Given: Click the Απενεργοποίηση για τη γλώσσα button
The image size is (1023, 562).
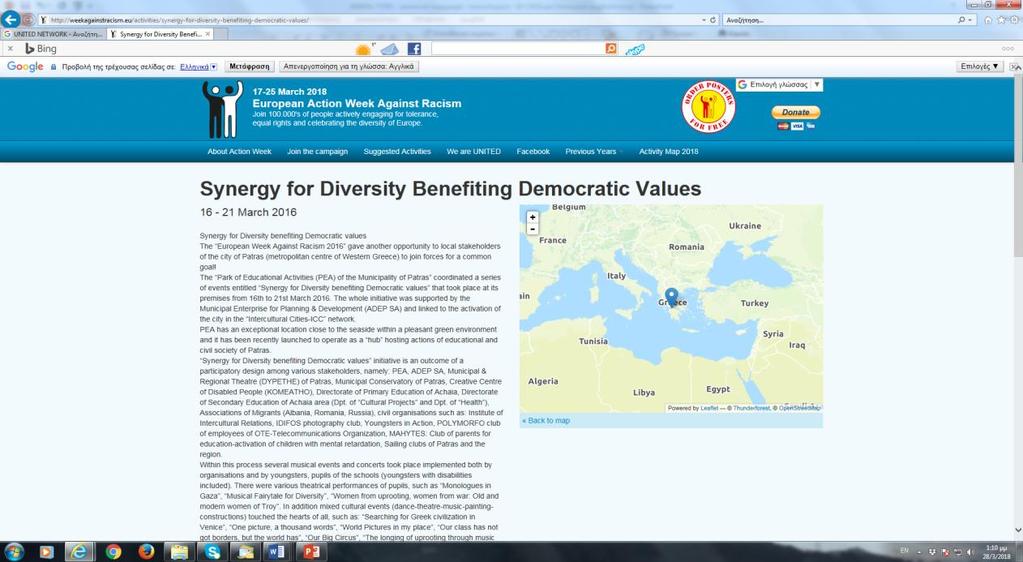Looking at the screenshot, I should [x=348, y=67].
